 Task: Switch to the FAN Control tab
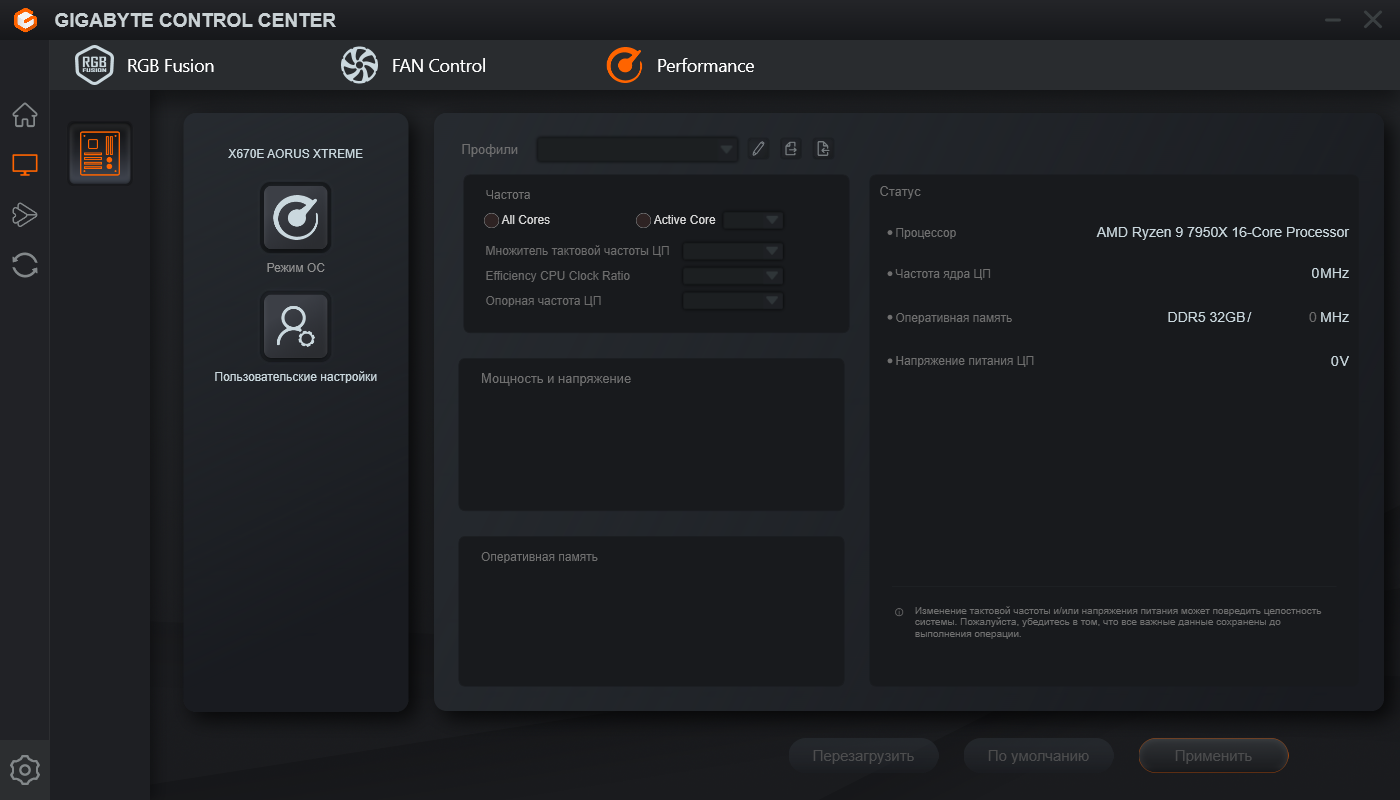click(413, 66)
